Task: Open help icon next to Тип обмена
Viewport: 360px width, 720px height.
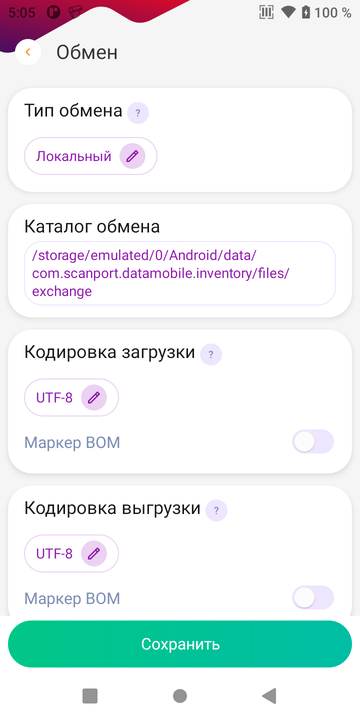Action: tap(138, 113)
